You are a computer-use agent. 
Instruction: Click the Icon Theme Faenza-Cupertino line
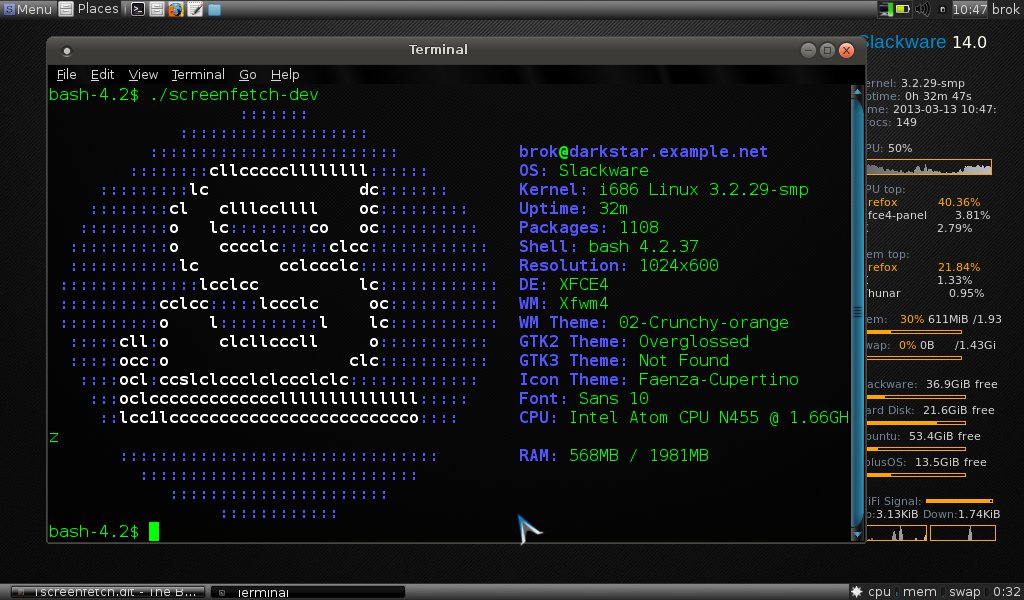click(x=658, y=379)
